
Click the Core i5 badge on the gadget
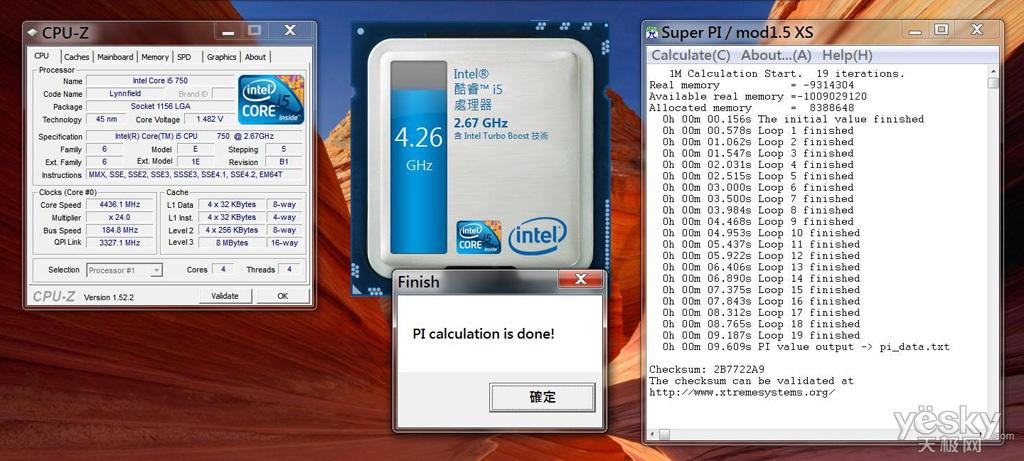click(479, 237)
